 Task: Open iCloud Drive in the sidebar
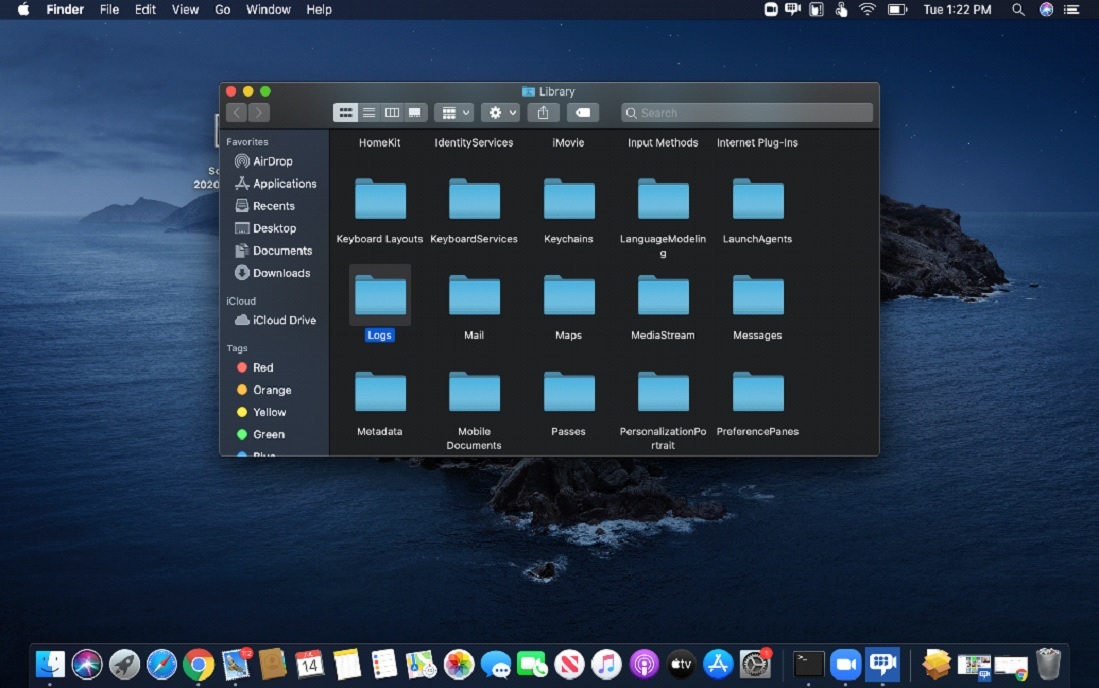pyautogui.click(x=274, y=320)
